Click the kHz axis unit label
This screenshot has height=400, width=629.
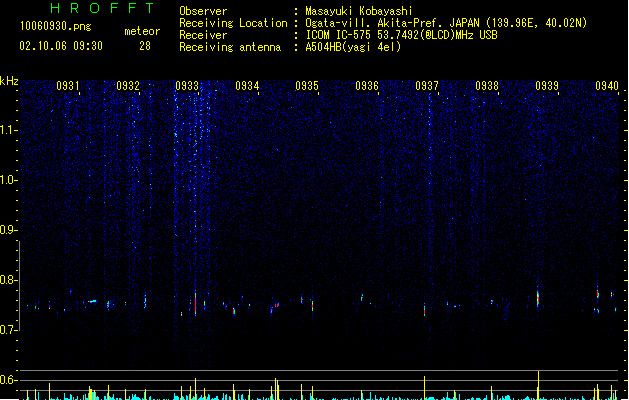[9, 81]
